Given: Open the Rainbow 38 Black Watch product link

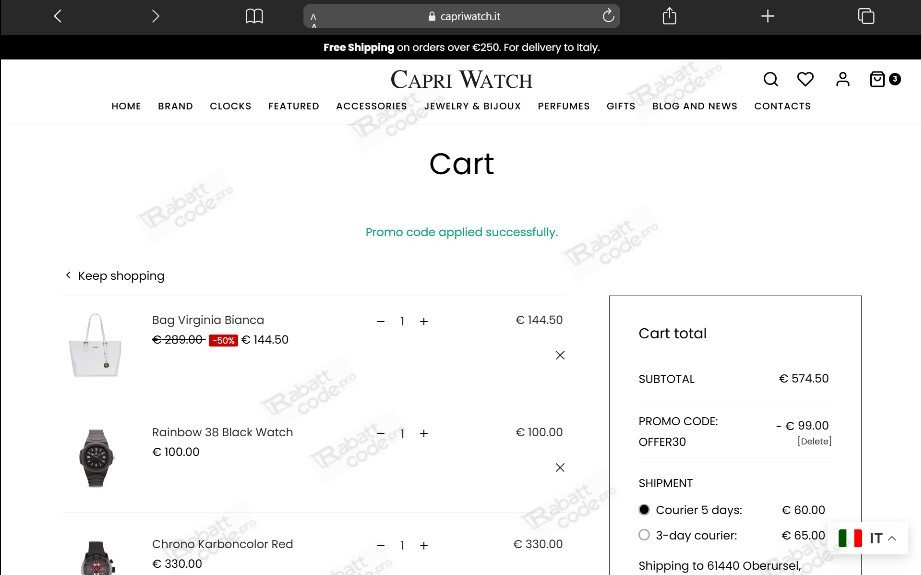Looking at the screenshot, I should coord(222,432).
